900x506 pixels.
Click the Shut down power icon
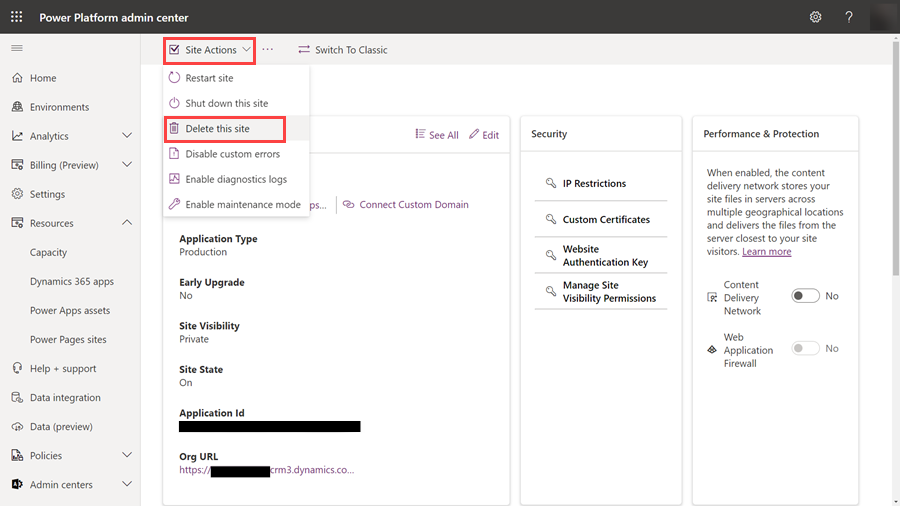click(x=174, y=103)
